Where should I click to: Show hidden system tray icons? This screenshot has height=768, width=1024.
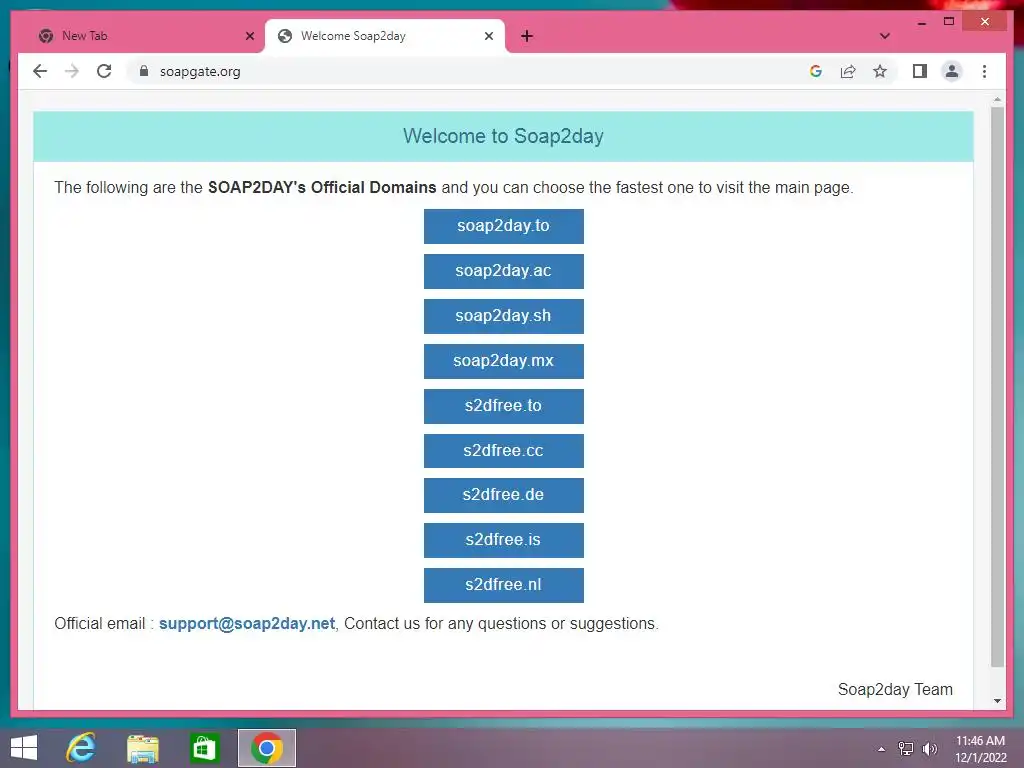click(882, 749)
